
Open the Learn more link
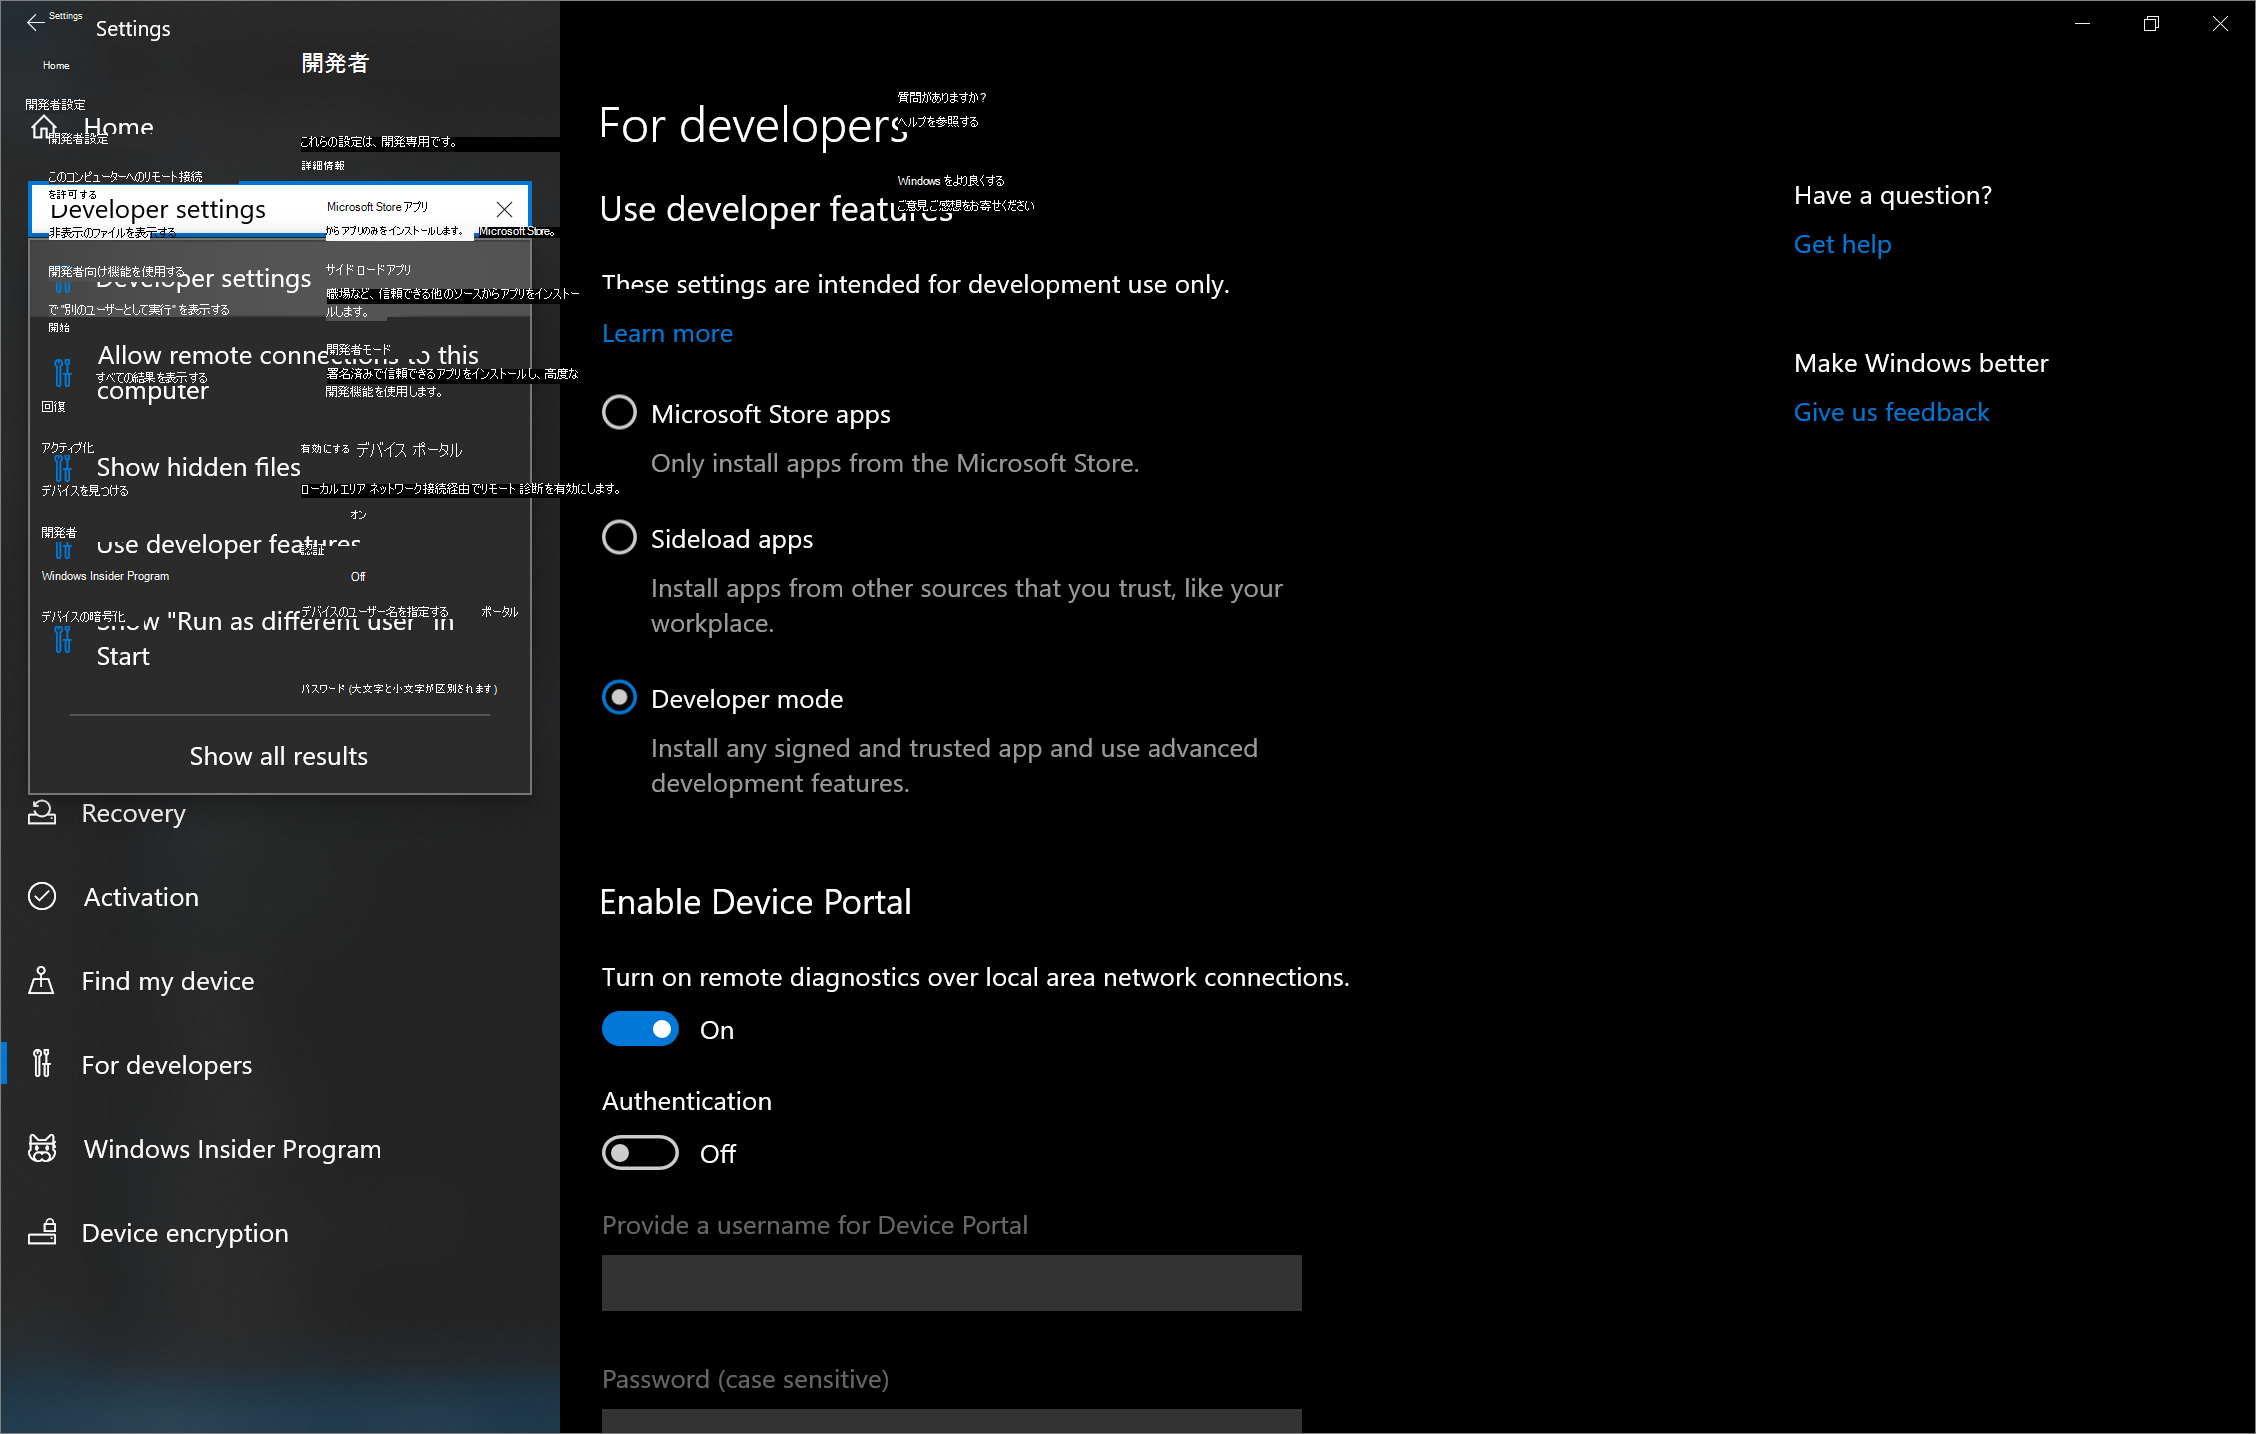pyautogui.click(x=667, y=333)
